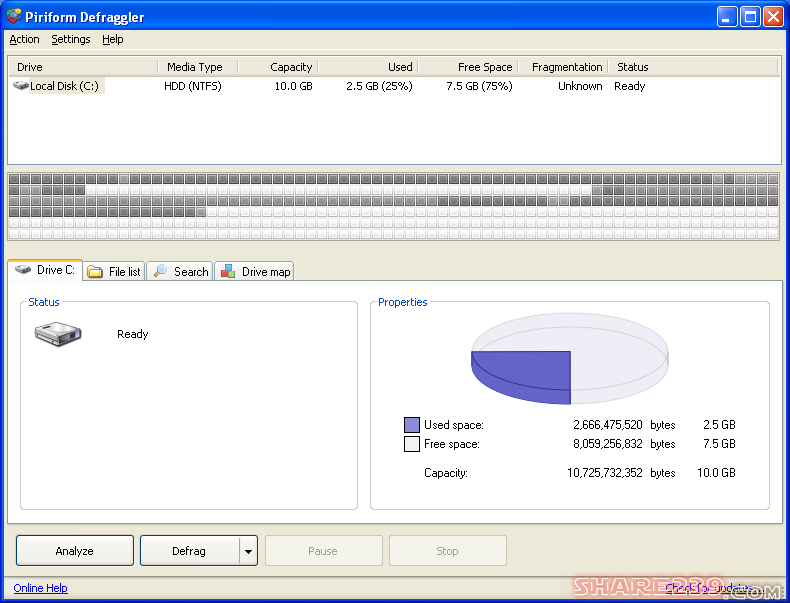Open the Action menu
This screenshot has width=790, height=603.
point(24,39)
